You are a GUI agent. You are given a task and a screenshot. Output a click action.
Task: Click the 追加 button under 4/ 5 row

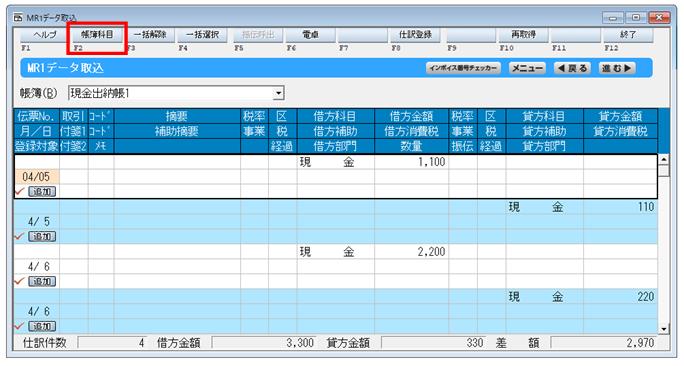(42, 236)
